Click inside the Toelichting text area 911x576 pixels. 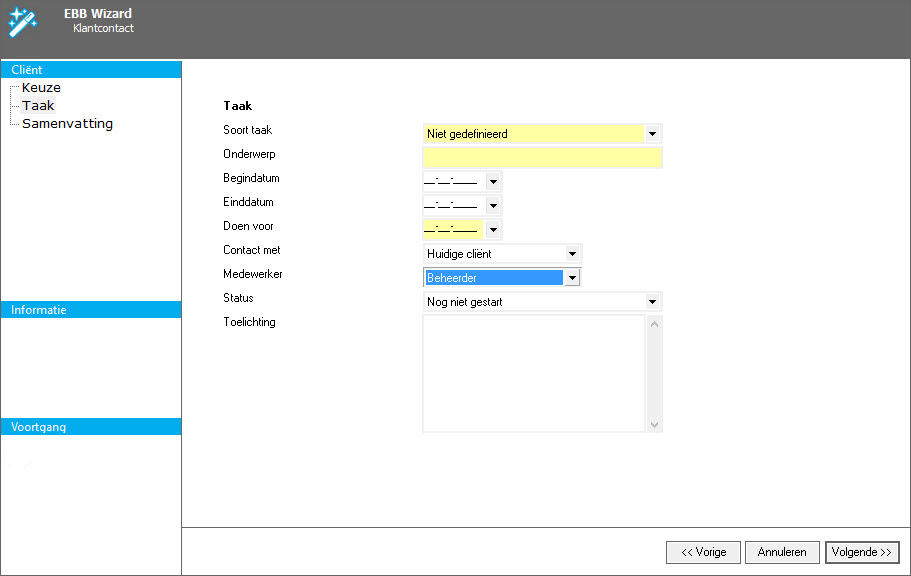tap(534, 373)
